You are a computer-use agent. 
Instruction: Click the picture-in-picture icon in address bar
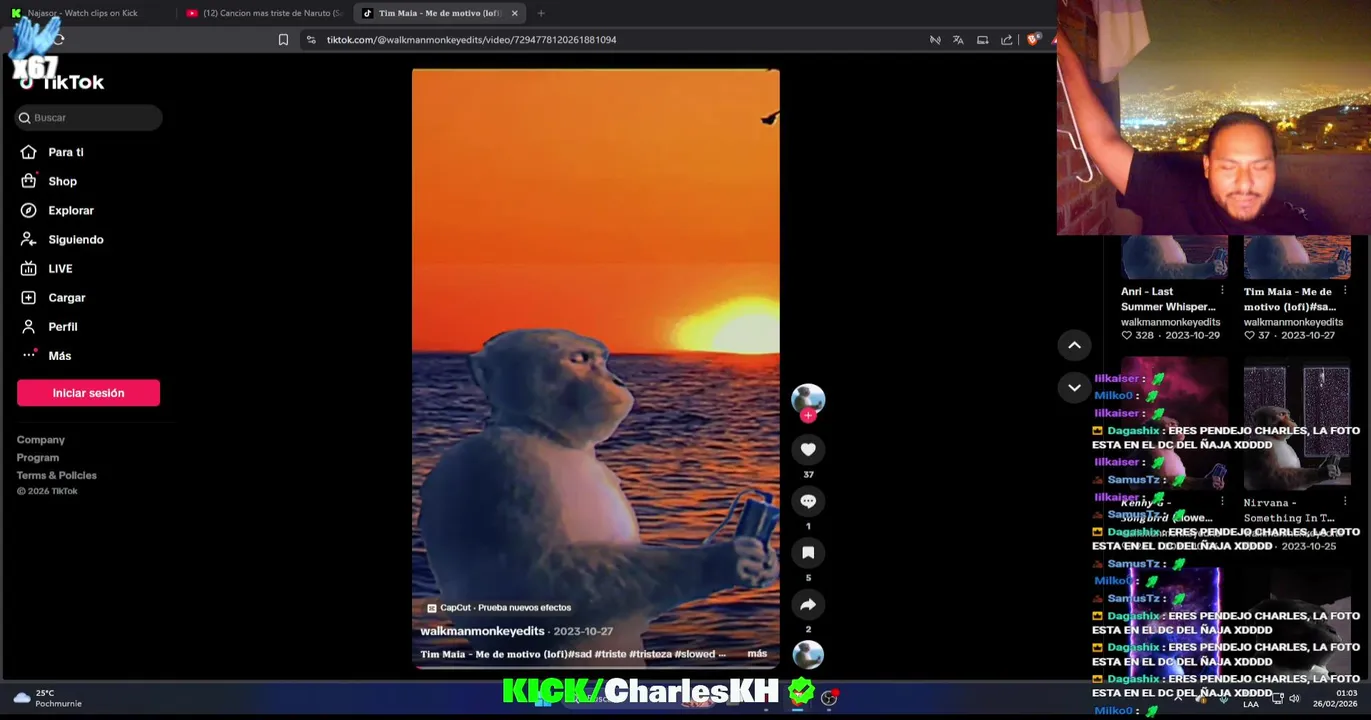pos(982,40)
